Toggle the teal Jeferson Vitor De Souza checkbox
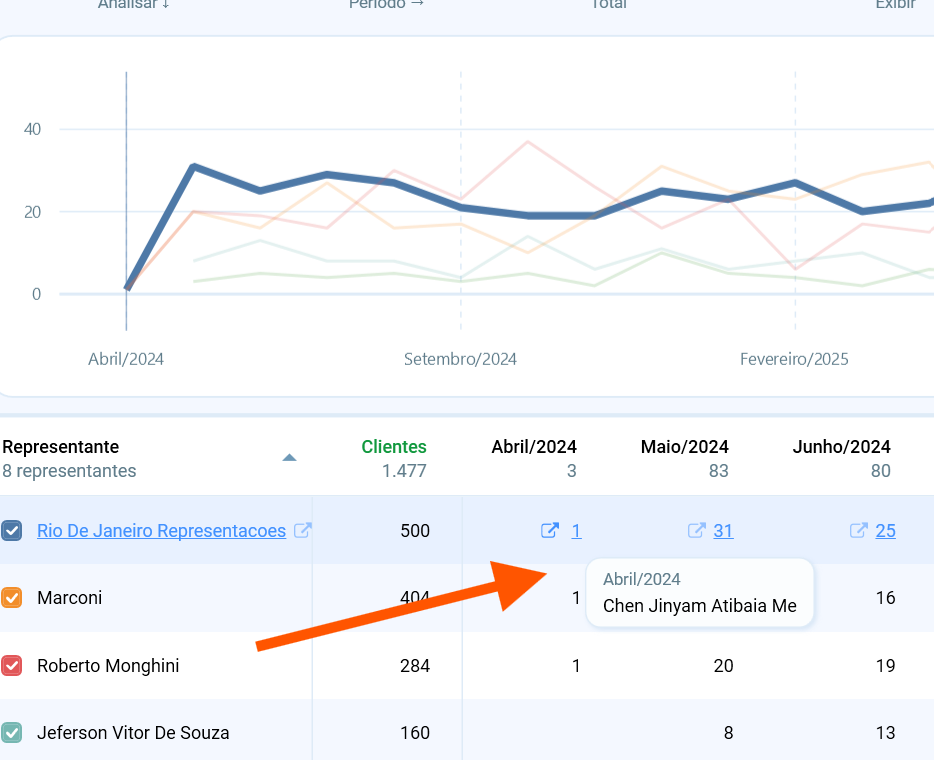Viewport: 934px width, 760px height. (11, 733)
